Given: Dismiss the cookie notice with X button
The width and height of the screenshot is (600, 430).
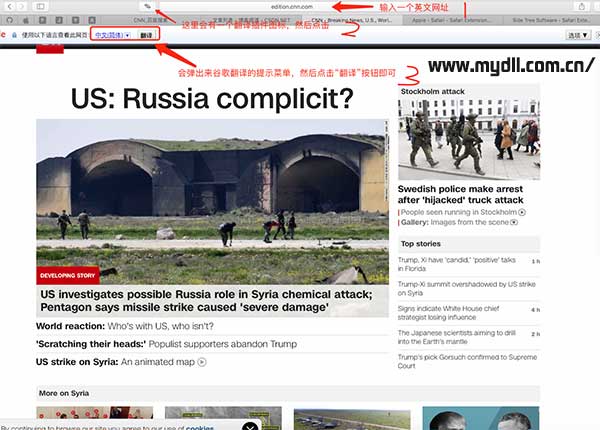Looking at the screenshot, I should pyautogui.click(x=250, y=427).
